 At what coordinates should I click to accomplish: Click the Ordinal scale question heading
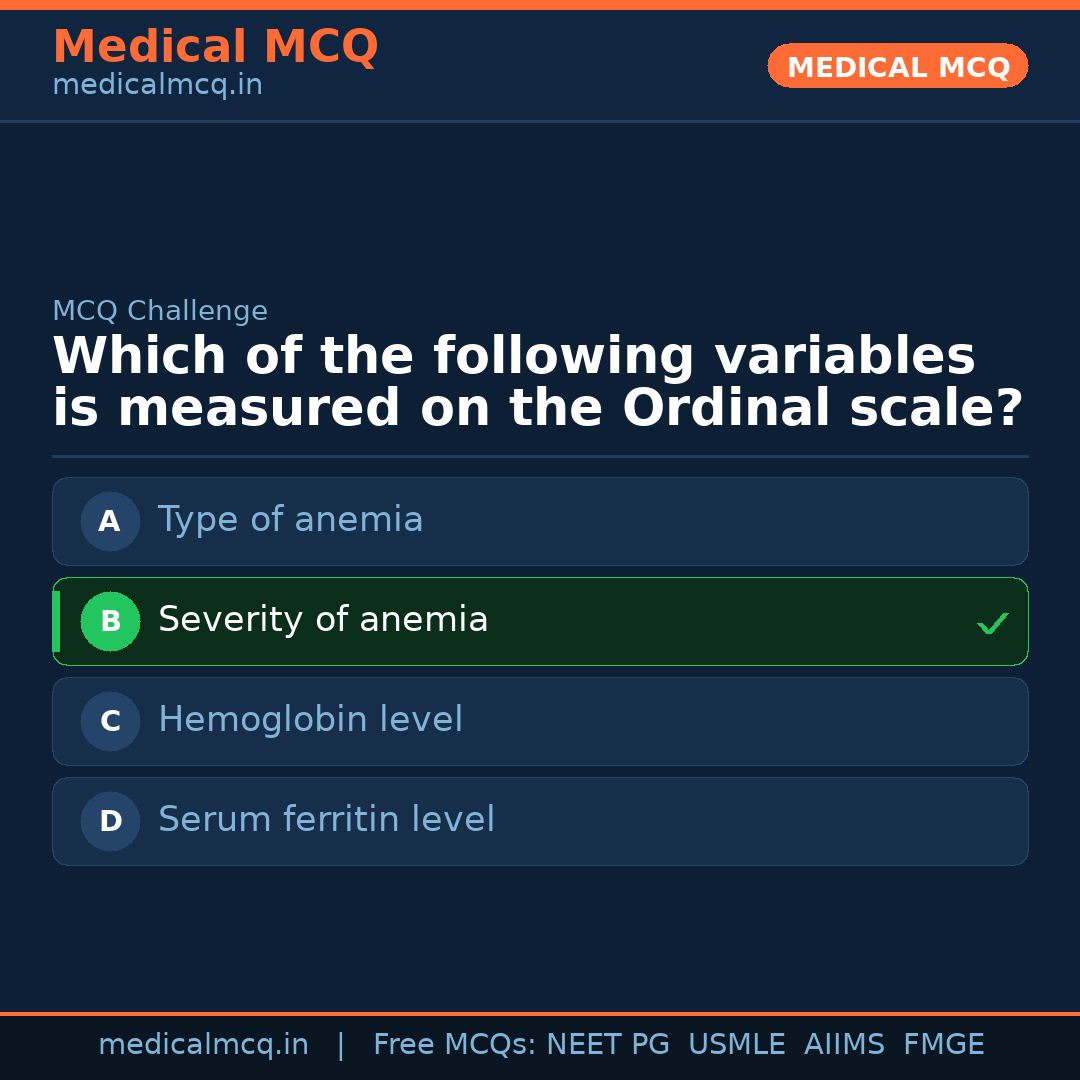(x=537, y=383)
